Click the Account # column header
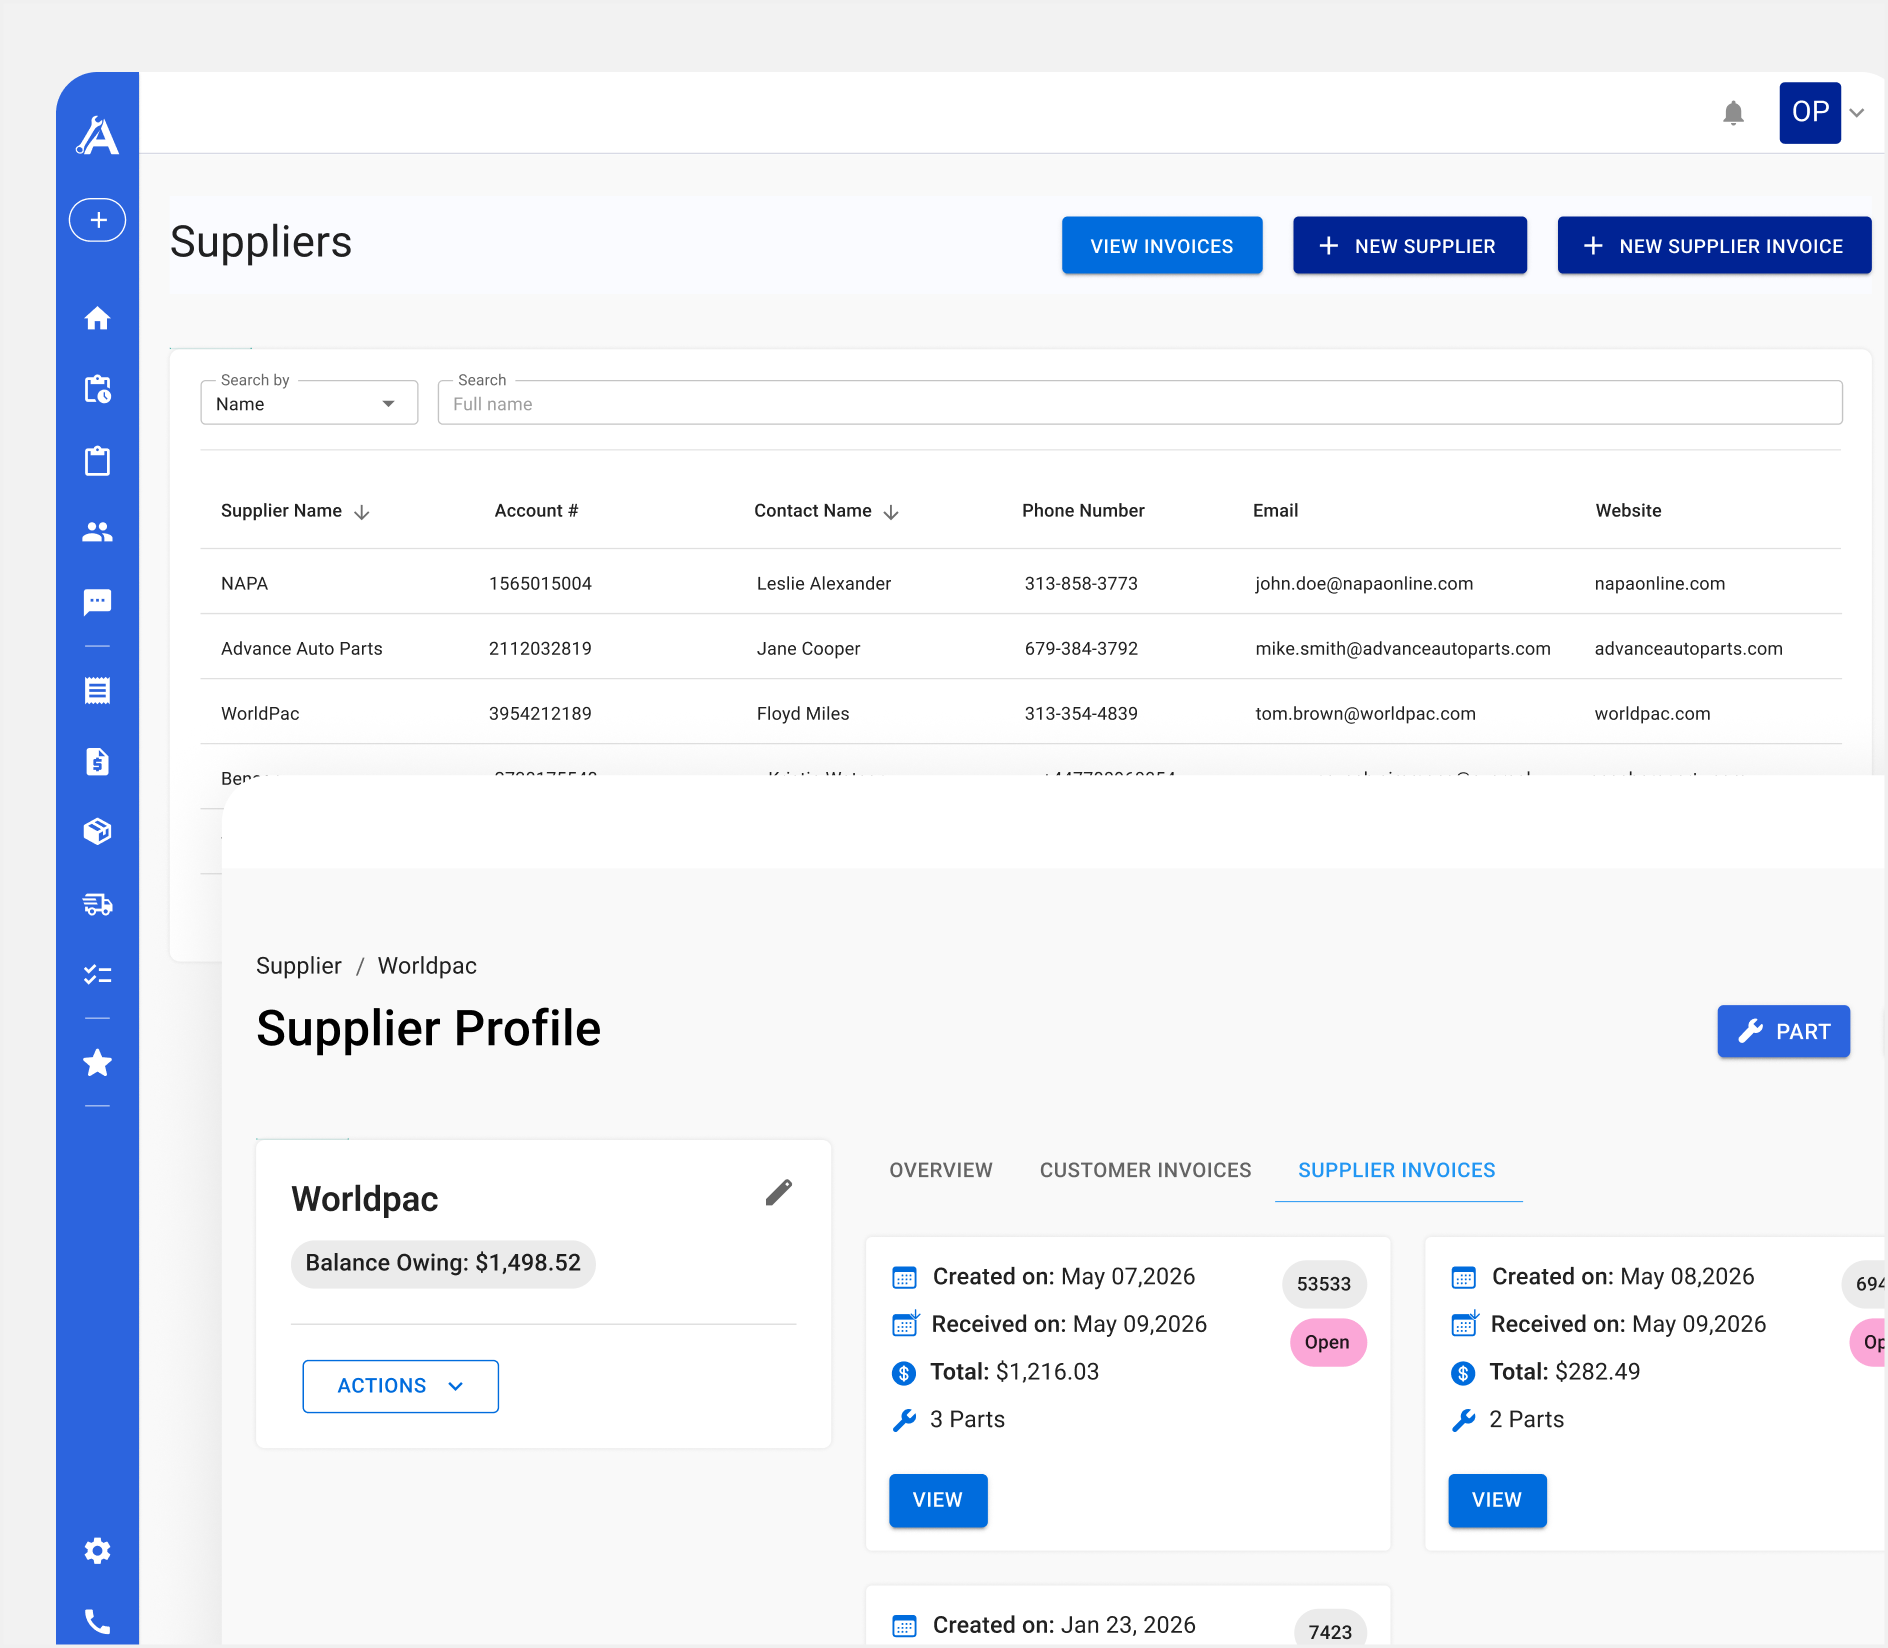This screenshot has height=1648, width=1888. pos(536,510)
